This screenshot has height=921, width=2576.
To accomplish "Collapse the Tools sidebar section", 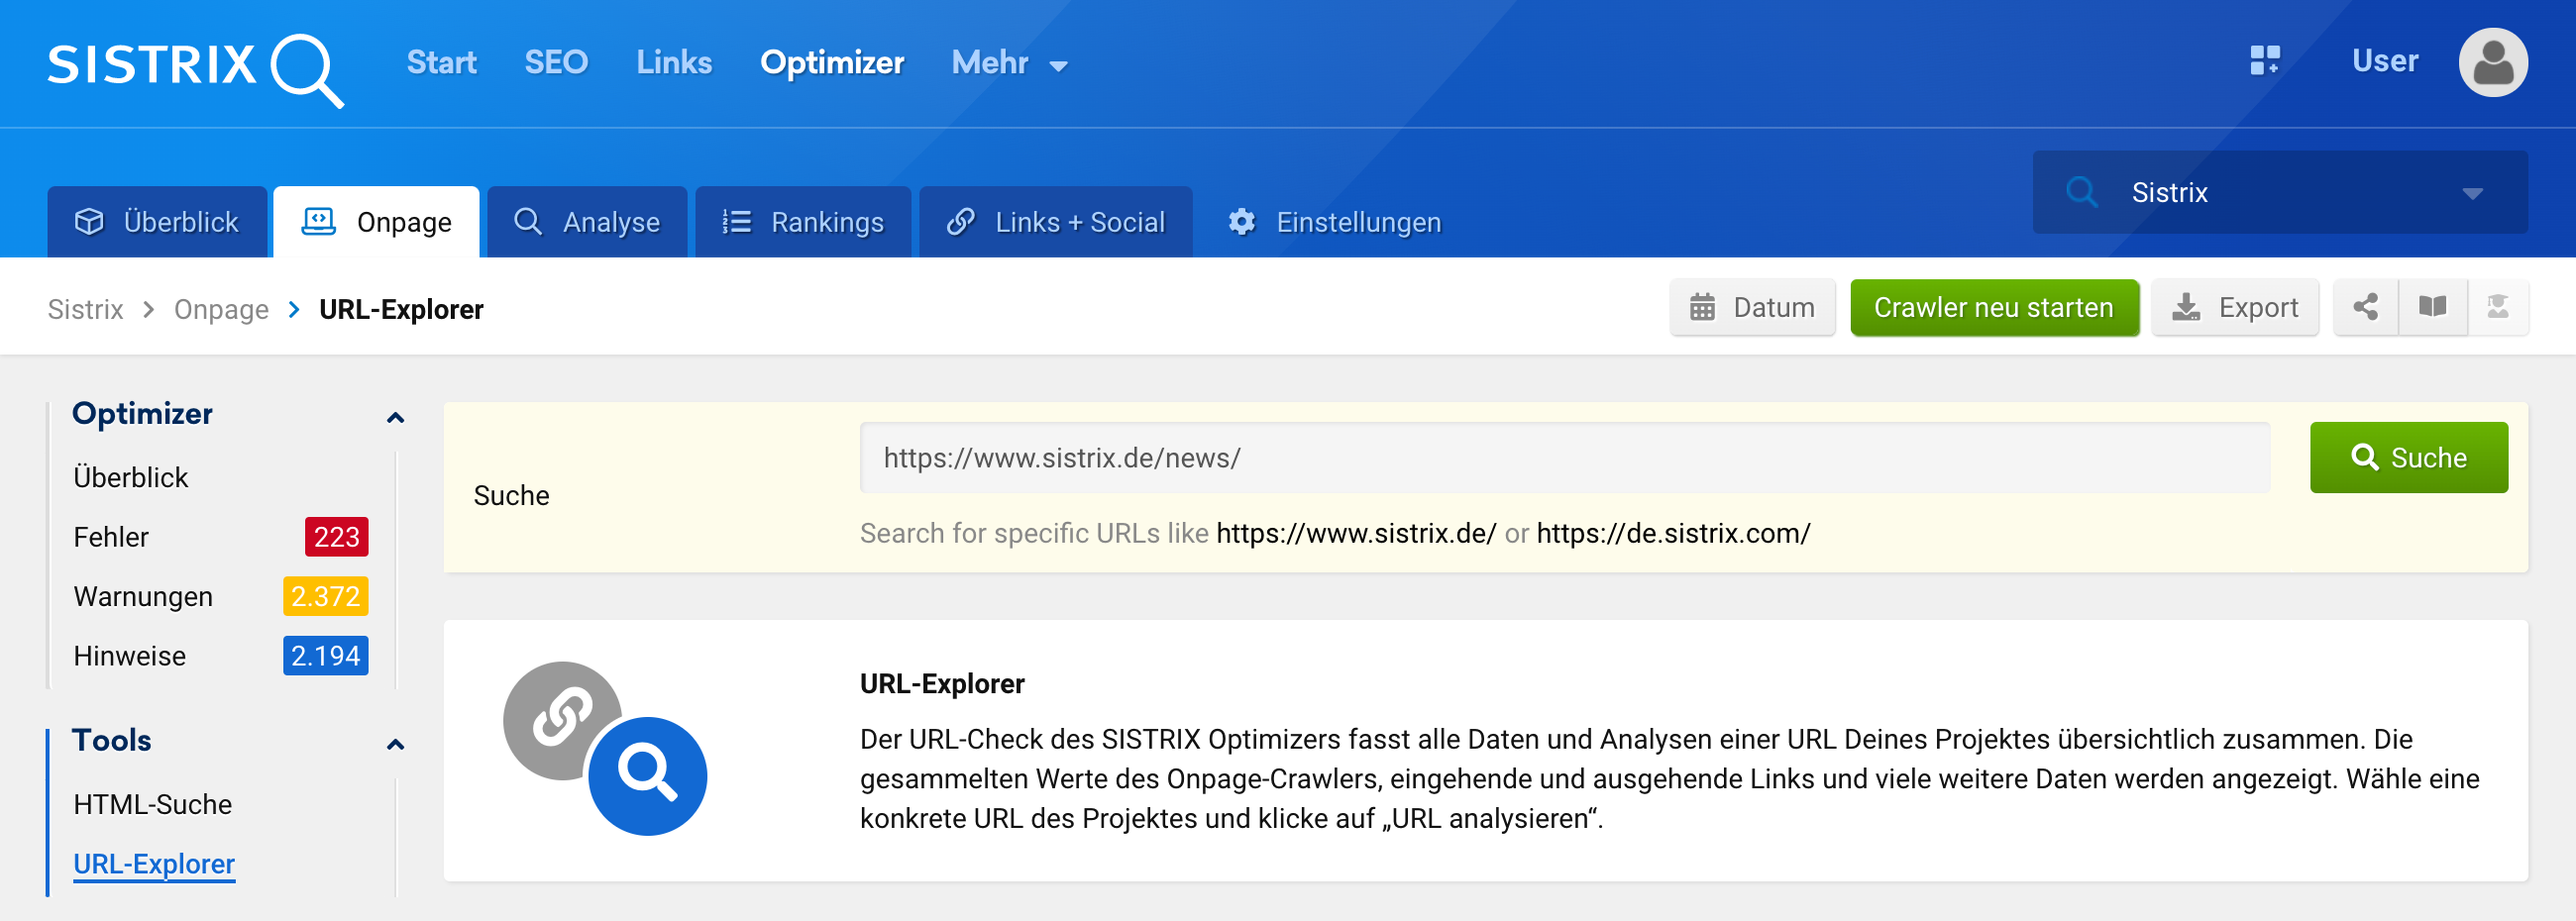I will (x=395, y=744).
